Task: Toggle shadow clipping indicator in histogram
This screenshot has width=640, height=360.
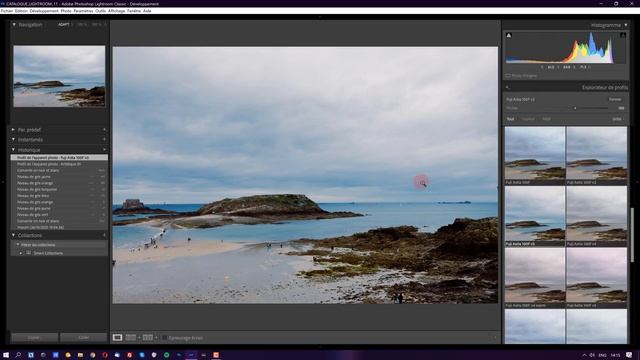Action: pos(509,36)
